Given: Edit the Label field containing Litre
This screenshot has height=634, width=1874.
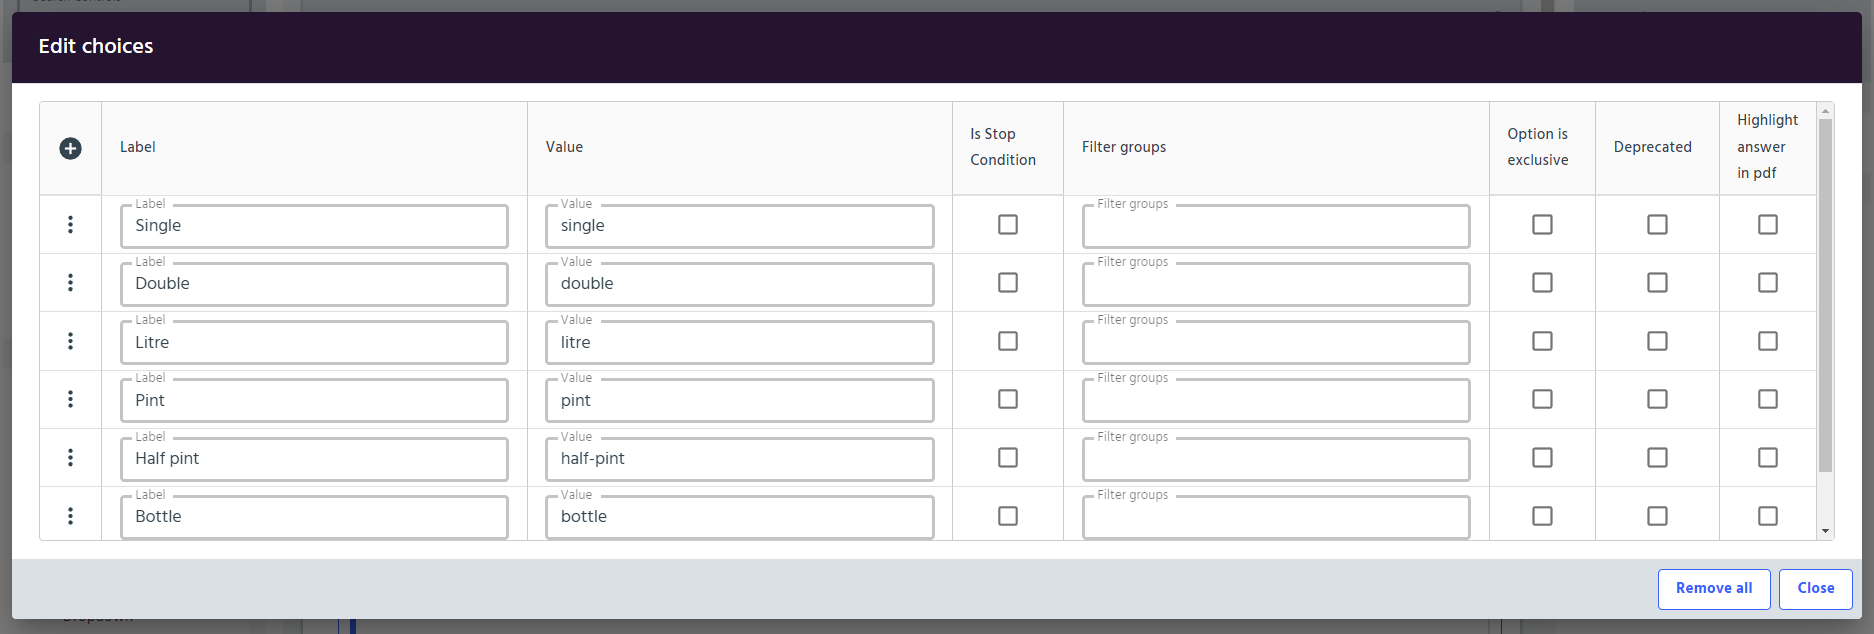Looking at the screenshot, I should tap(314, 342).
